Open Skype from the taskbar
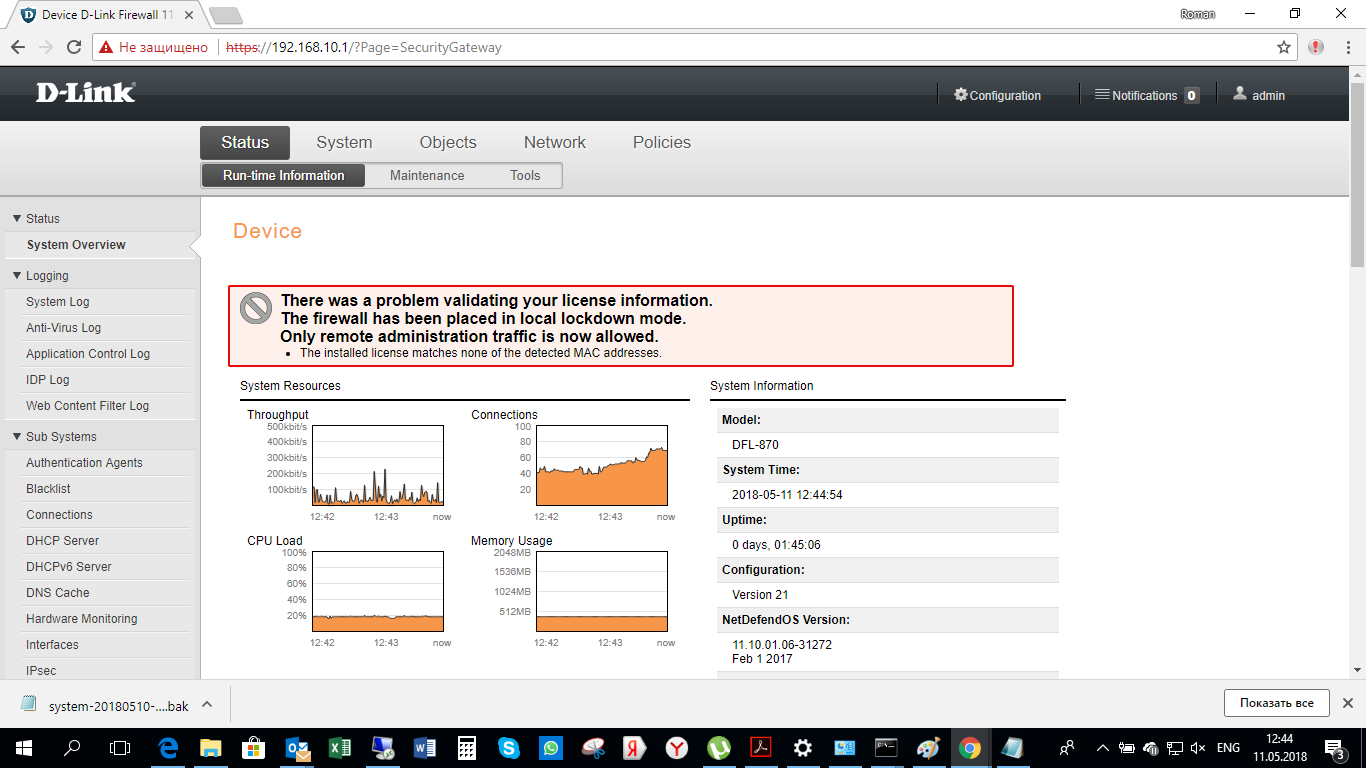This screenshot has height=768, width=1366. point(509,747)
